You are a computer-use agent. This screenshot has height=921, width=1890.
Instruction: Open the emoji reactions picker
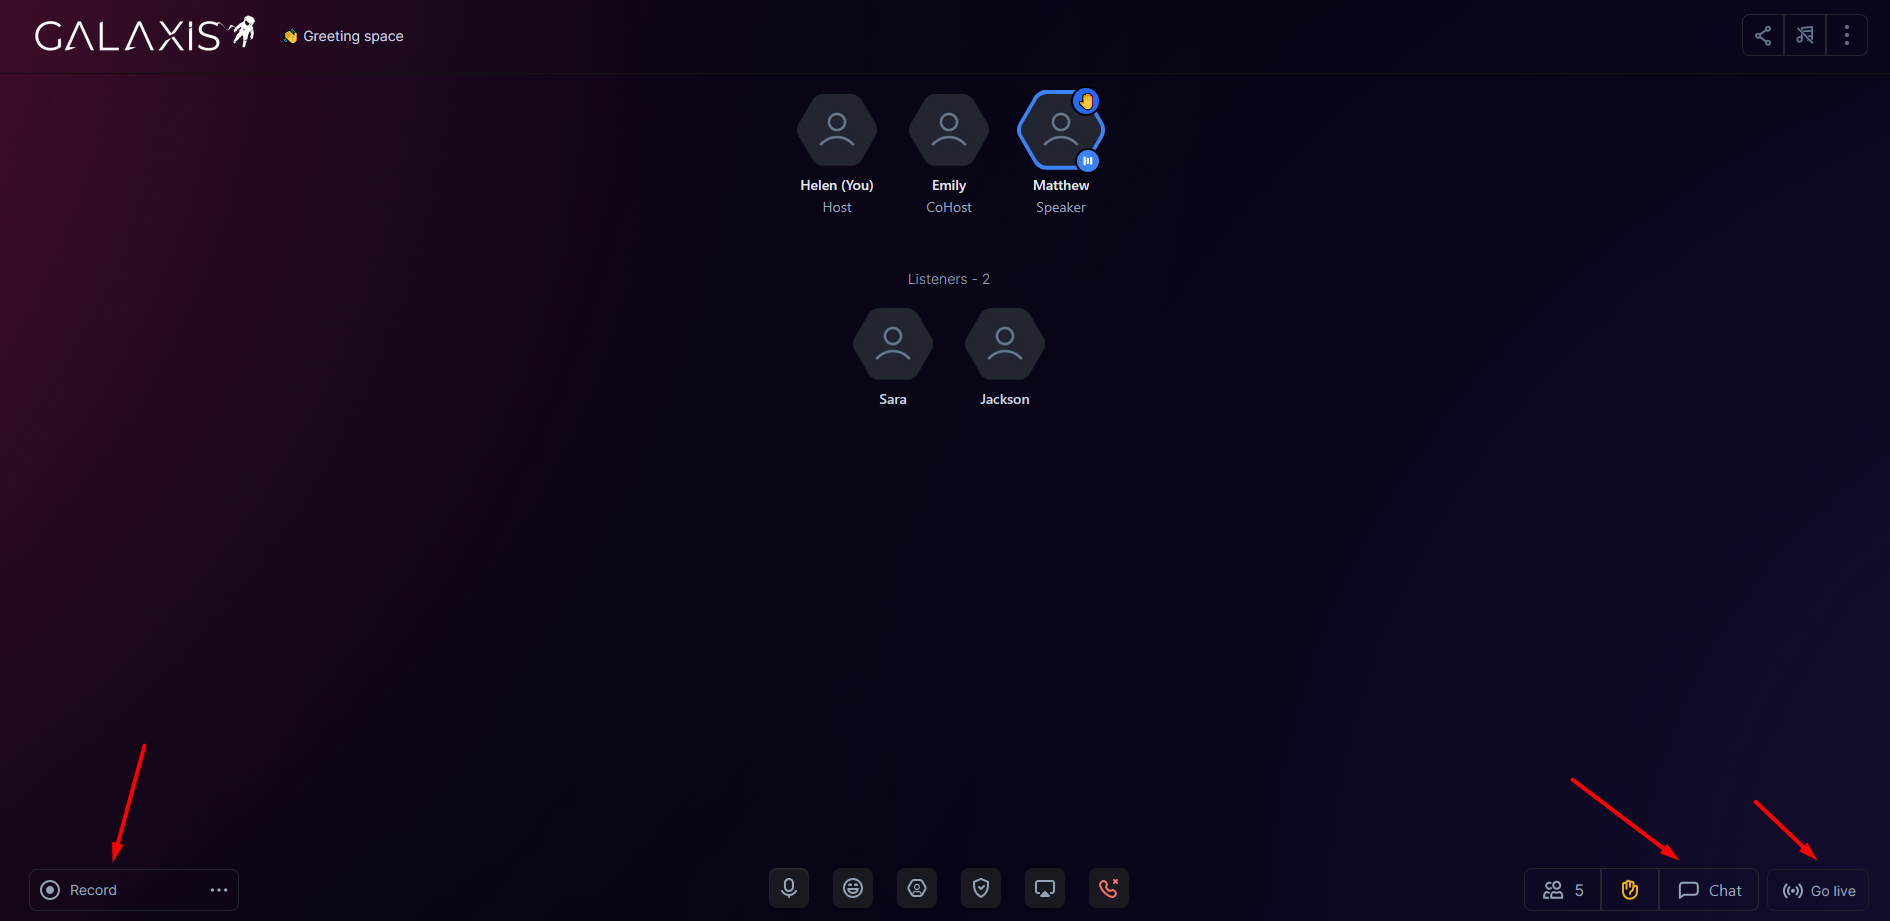(x=853, y=888)
